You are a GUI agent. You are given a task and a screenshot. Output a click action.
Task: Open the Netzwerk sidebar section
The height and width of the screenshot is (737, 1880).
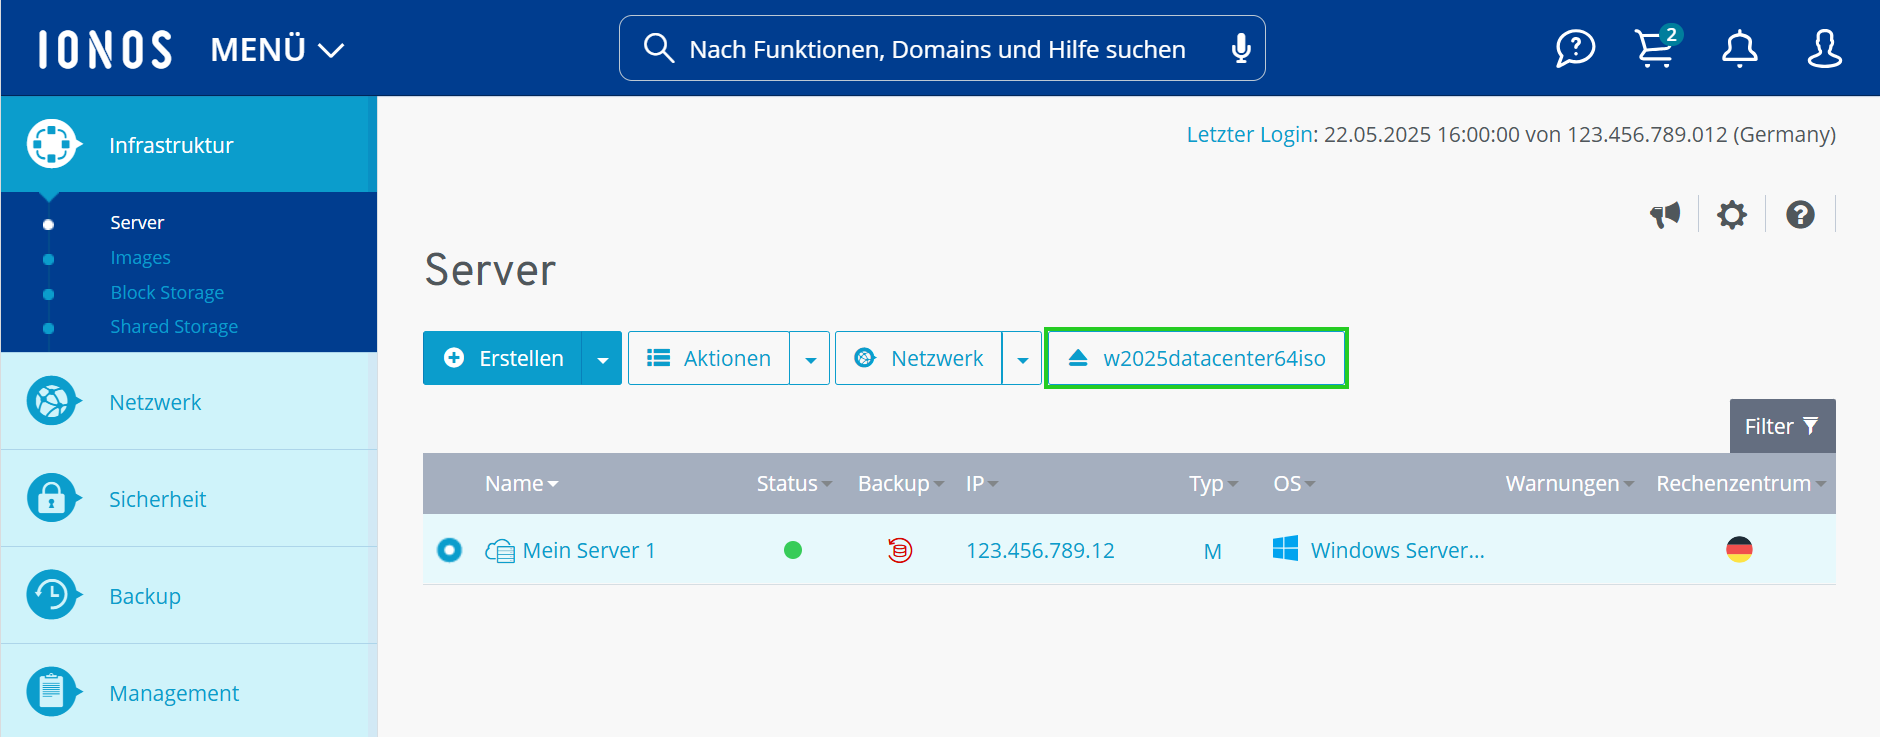189,402
